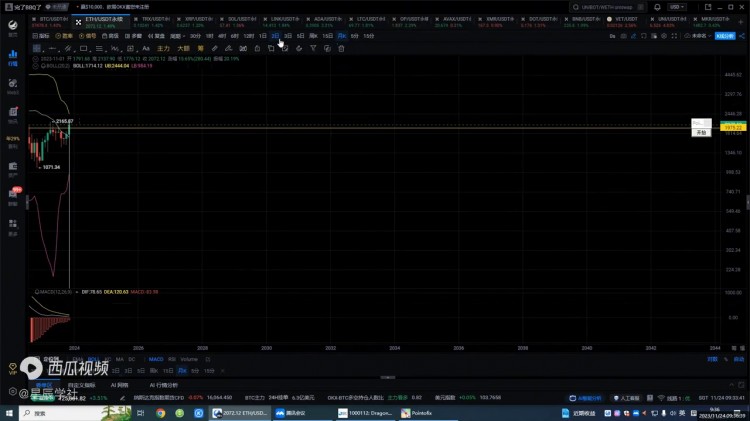Switch to XRP/USDT symbol tab
Screen dimensions: 750x421
195,22
